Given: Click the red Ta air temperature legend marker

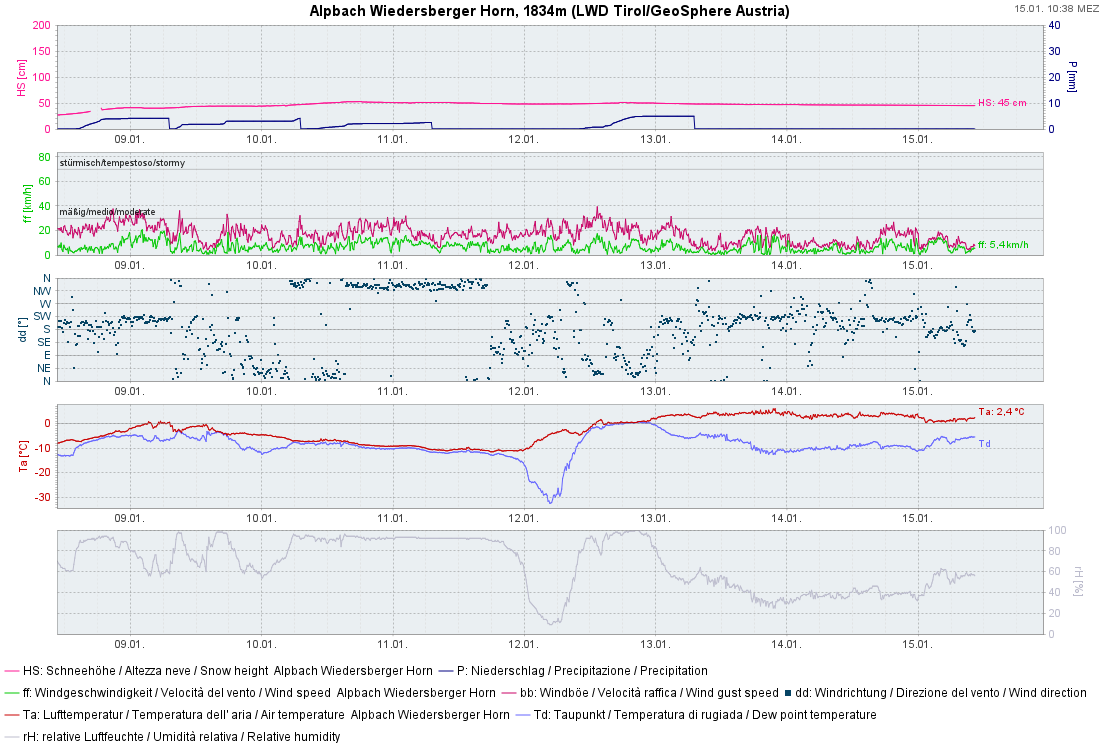Looking at the screenshot, I should click(x=10, y=716).
